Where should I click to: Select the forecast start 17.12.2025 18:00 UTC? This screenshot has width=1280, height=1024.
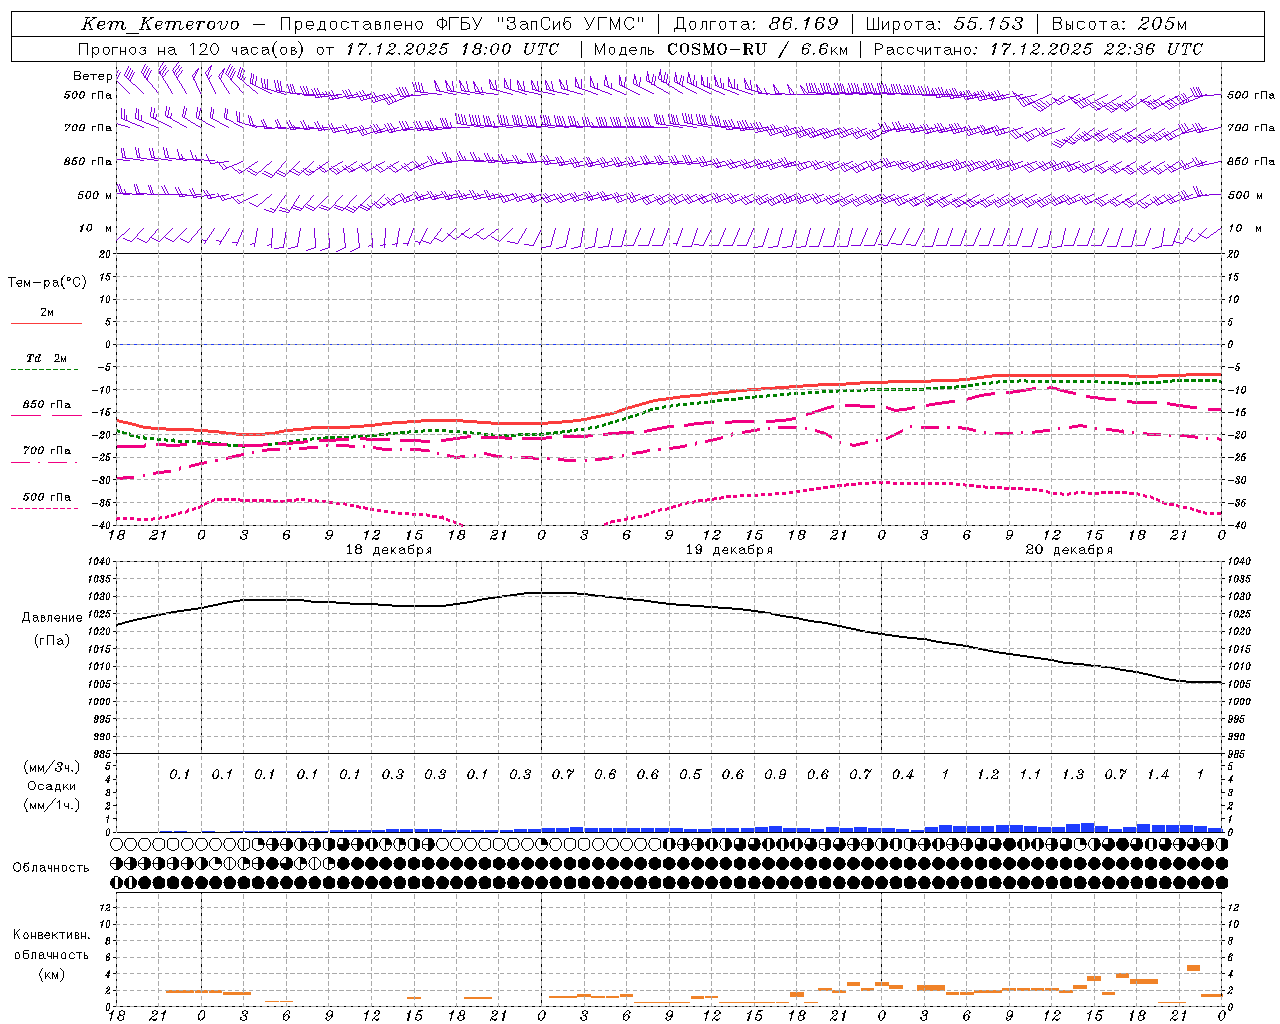click(452, 49)
